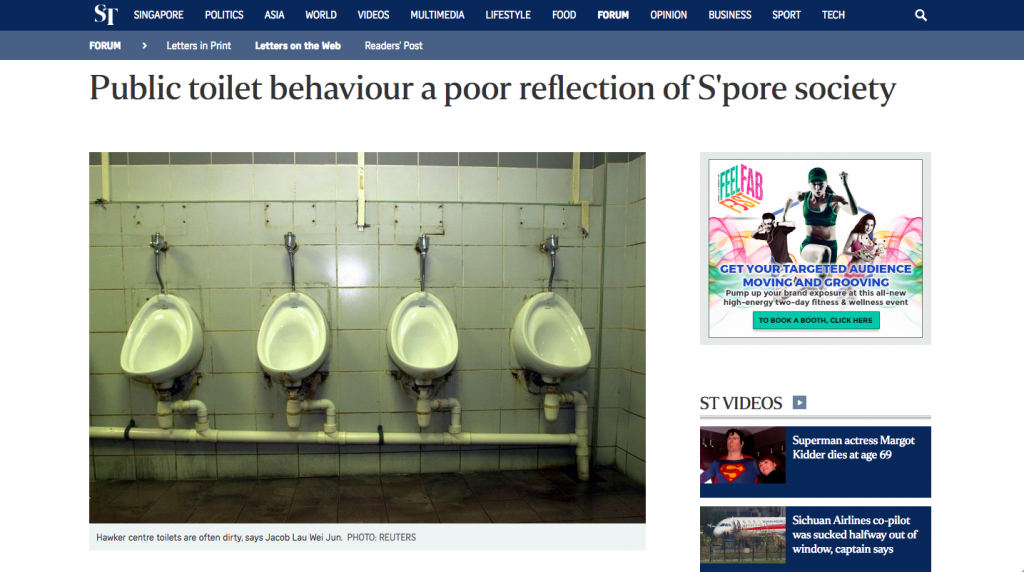The image size is (1024, 572).
Task: Go to the Politics section
Action: (224, 15)
